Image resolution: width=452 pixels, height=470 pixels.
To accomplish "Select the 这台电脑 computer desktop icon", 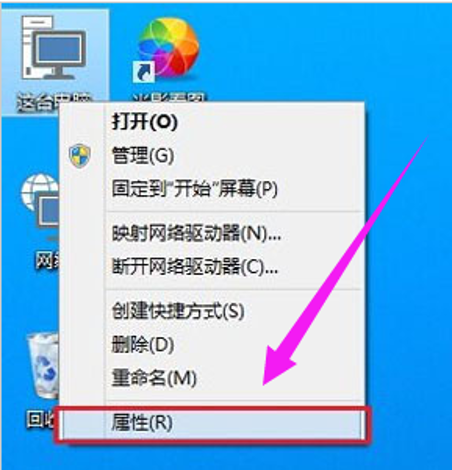I will (x=53, y=48).
